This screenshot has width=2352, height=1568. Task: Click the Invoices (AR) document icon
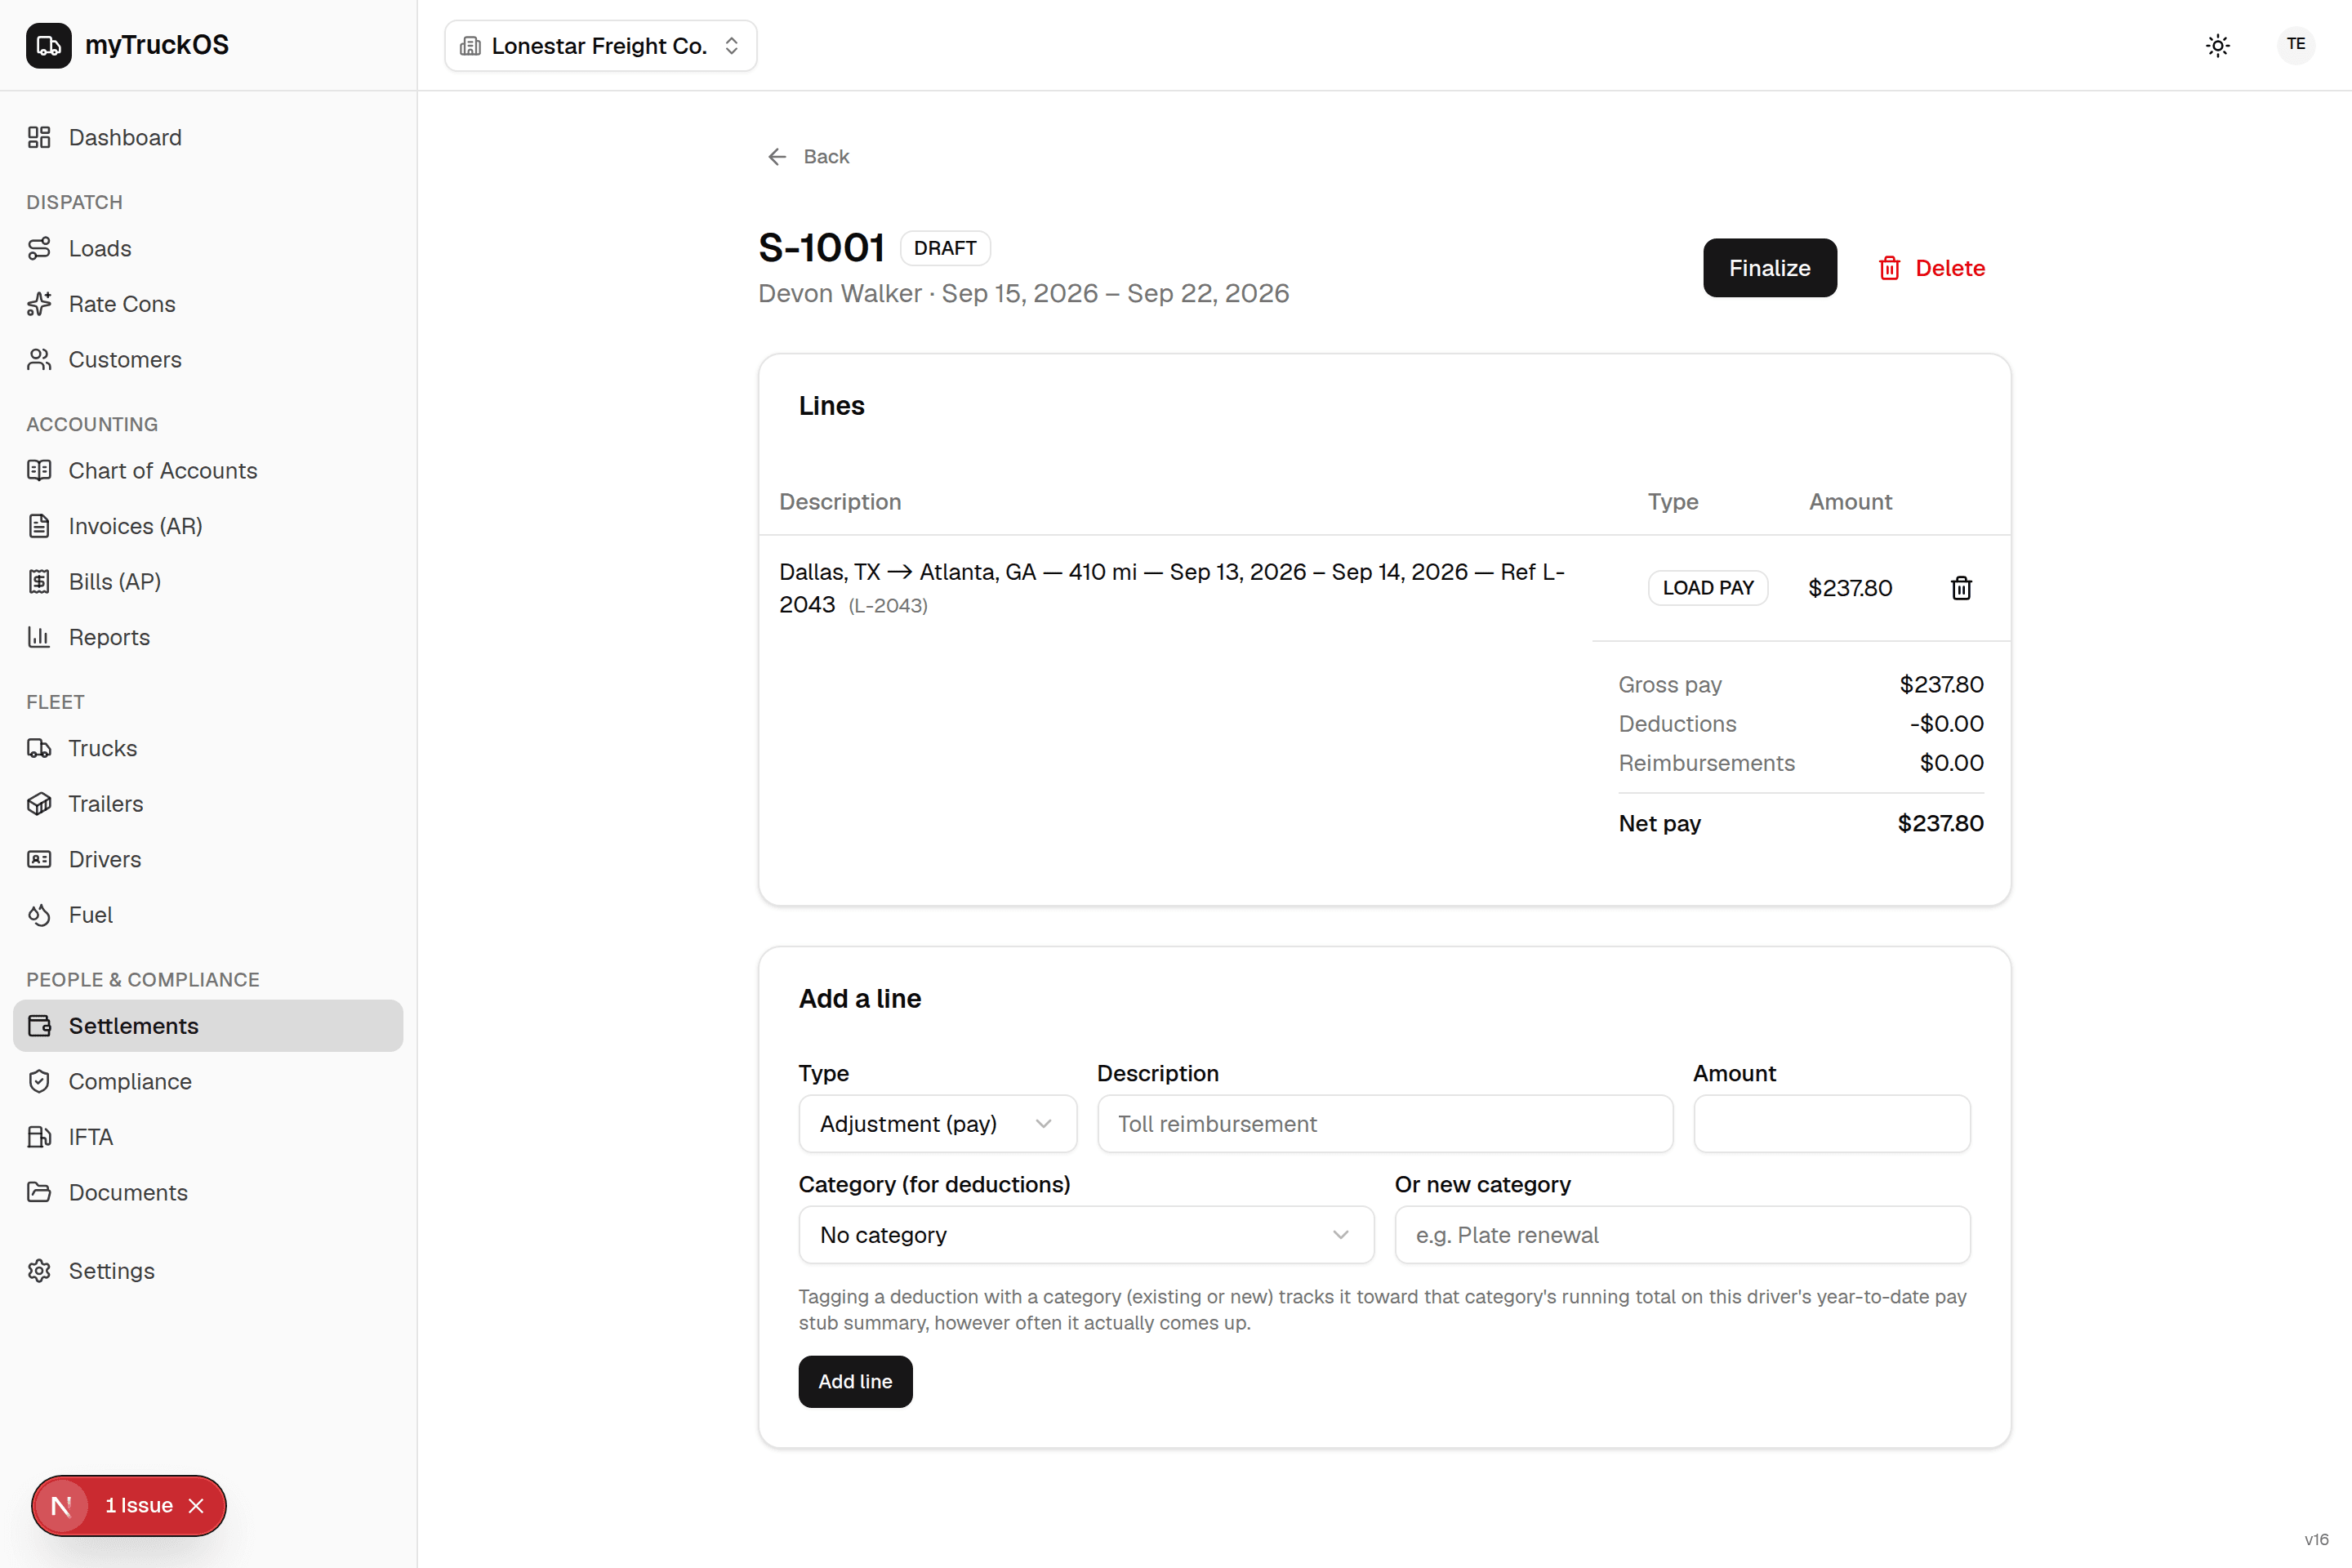click(x=39, y=526)
